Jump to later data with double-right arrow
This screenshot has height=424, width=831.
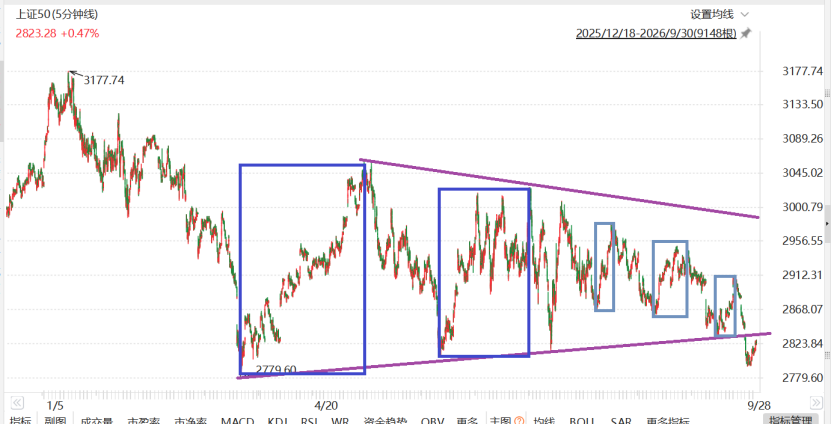(x=816, y=401)
